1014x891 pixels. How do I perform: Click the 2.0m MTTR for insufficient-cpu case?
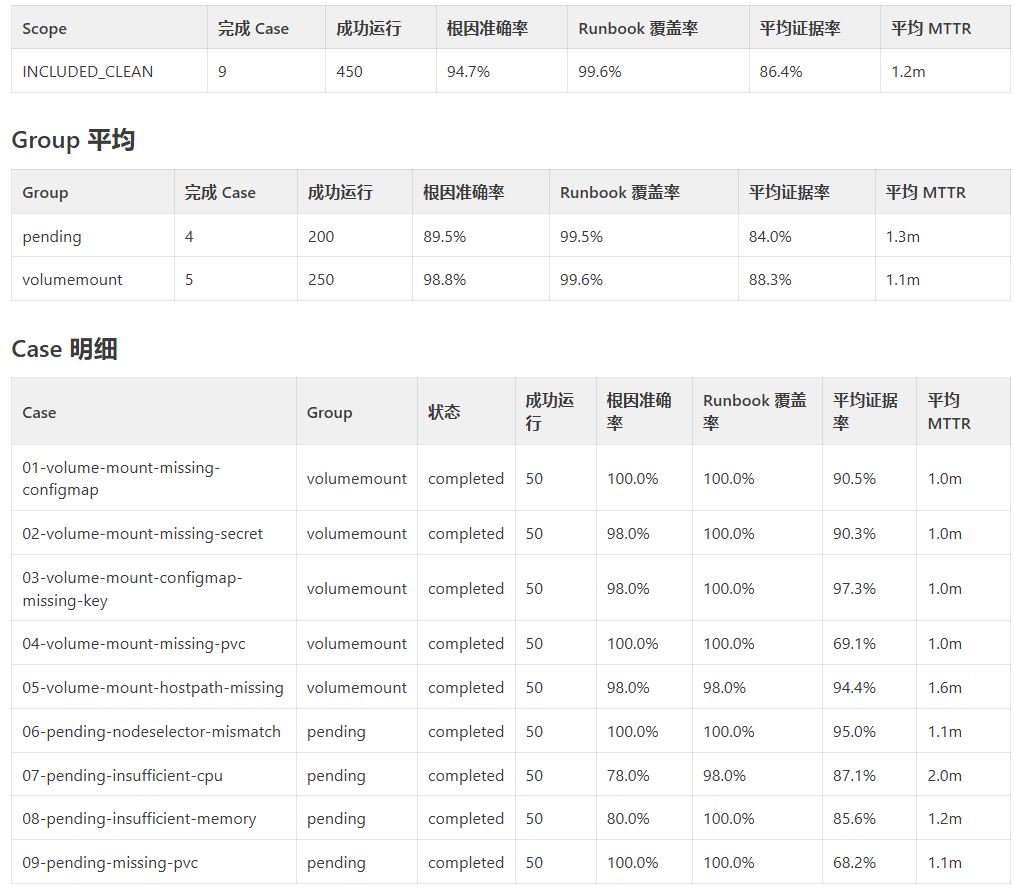tap(944, 775)
